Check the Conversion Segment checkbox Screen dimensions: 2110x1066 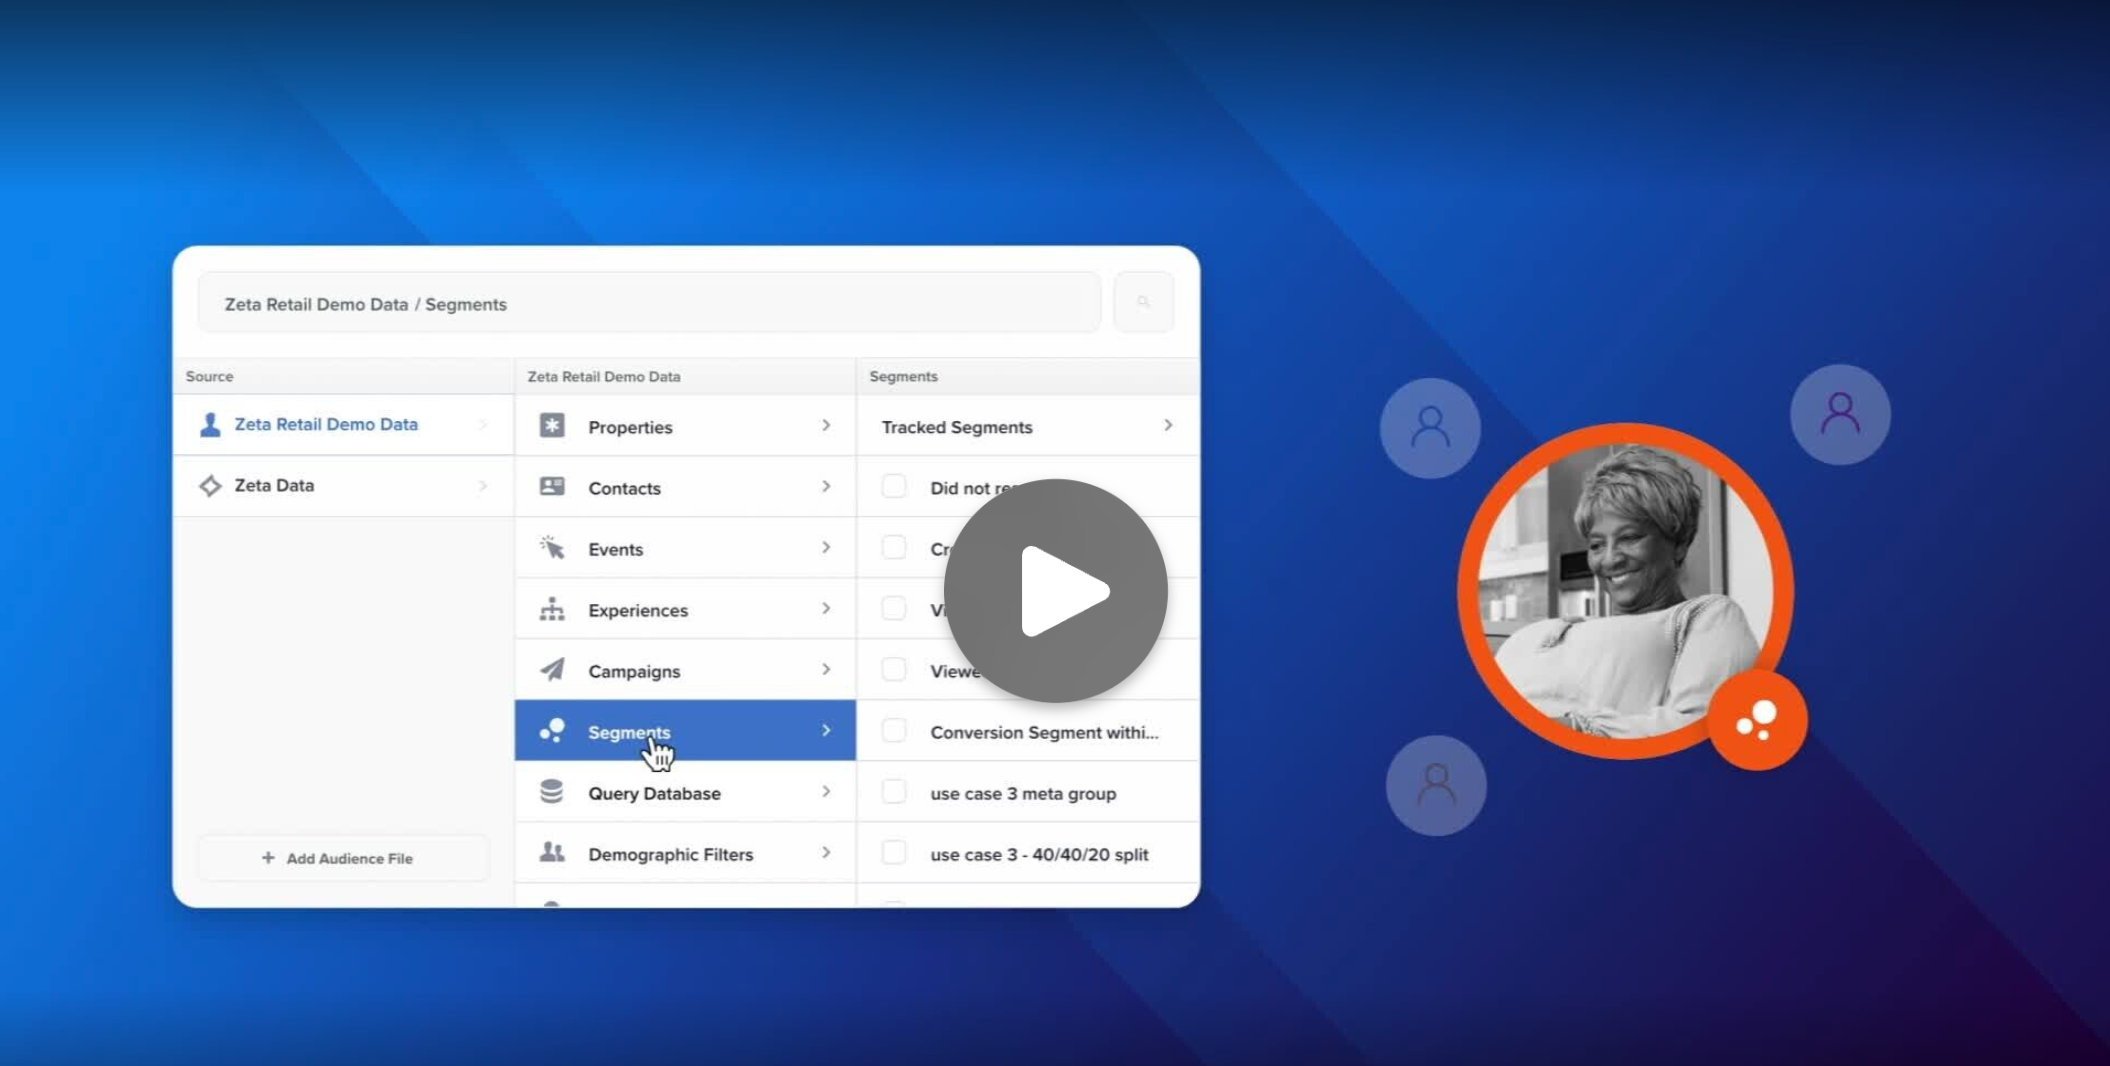(894, 731)
